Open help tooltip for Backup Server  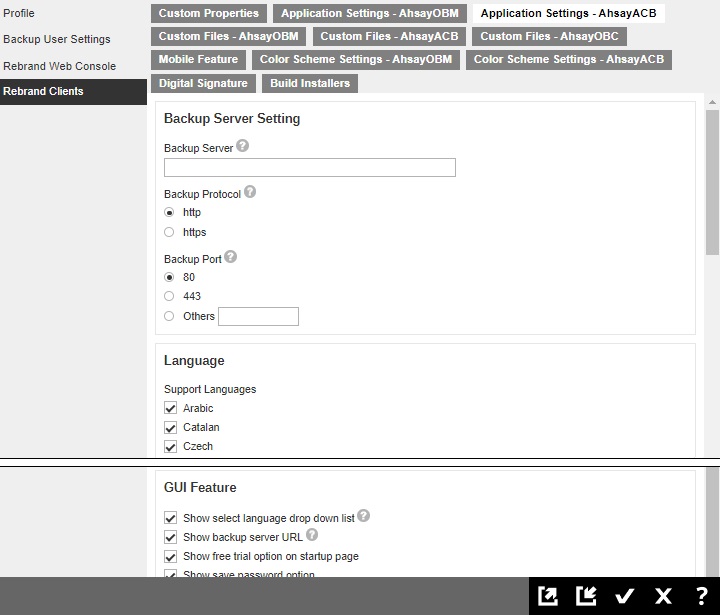[242, 146]
